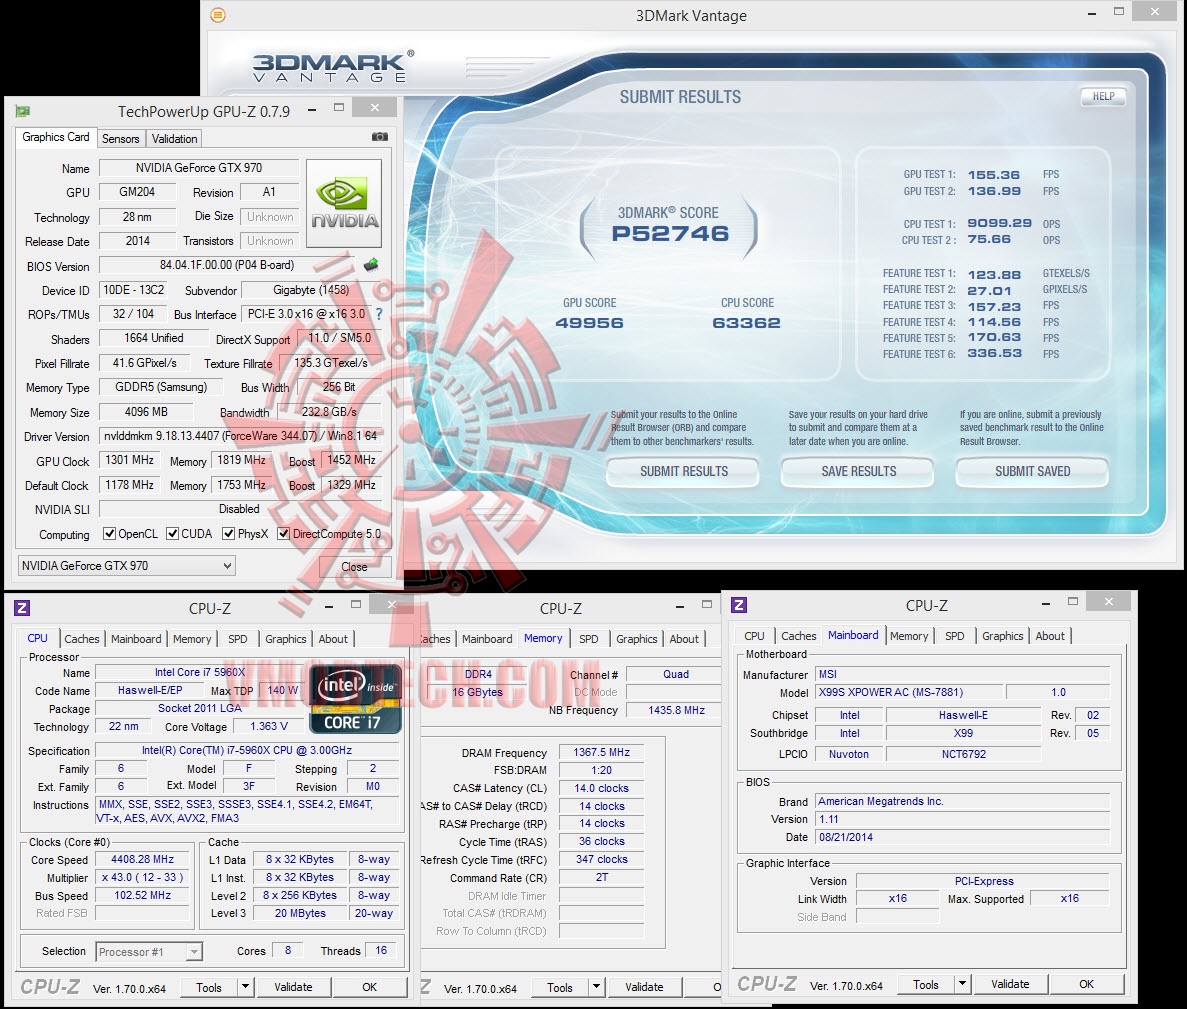Click the 3DMark Vantage orange title icon
Screen dimensions: 1187x1009
click(x=218, y=15)
